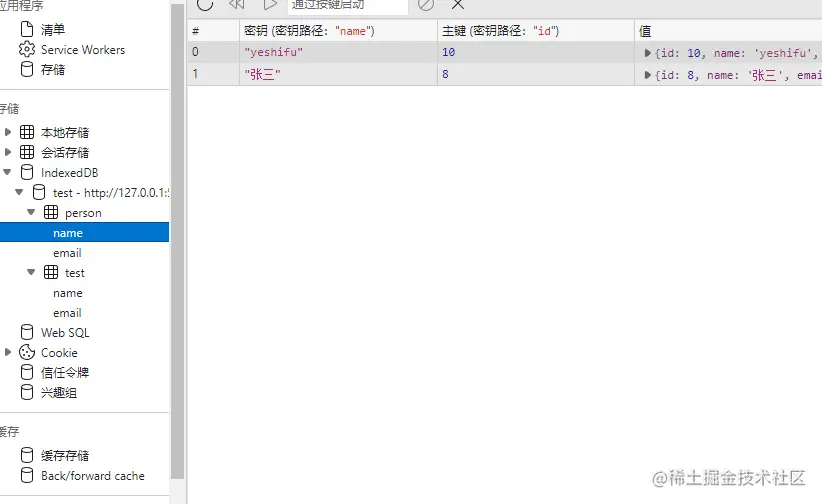Image resolution: width=822 pixels, height=504 pixels.
Task: Select the highlighted name index under person
Action: click(84, 232)
